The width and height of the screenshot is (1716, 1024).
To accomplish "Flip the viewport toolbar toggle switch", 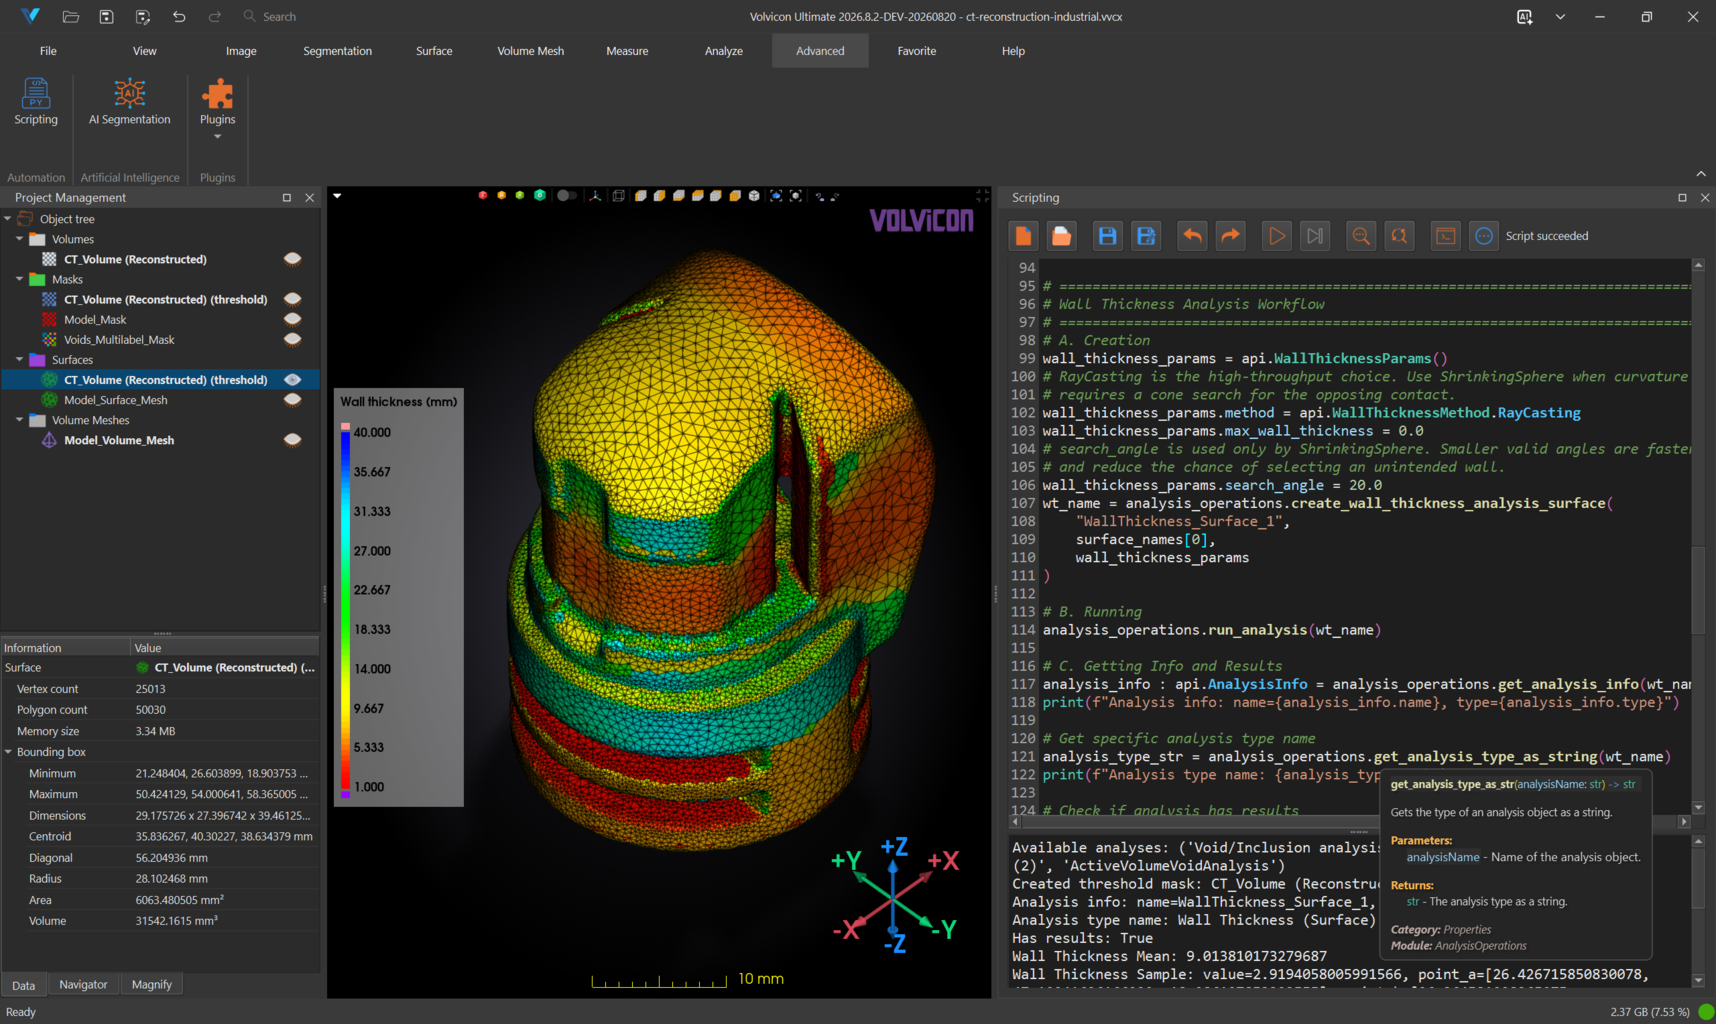I will [567, 196].
